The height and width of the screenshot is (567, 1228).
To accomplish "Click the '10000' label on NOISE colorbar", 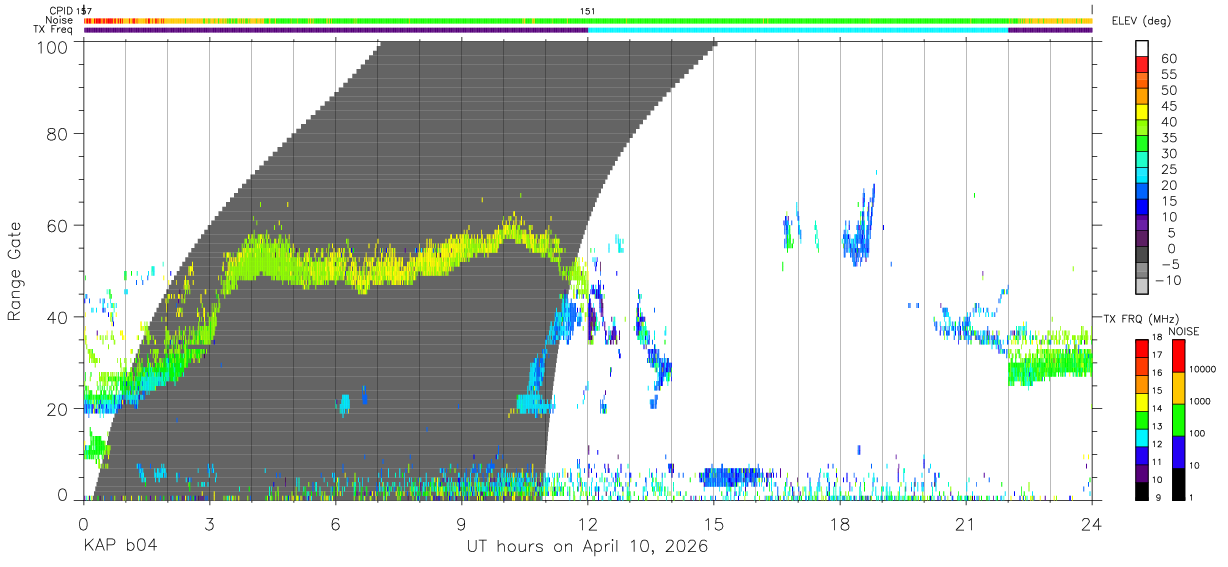I will pos(1203,371).
